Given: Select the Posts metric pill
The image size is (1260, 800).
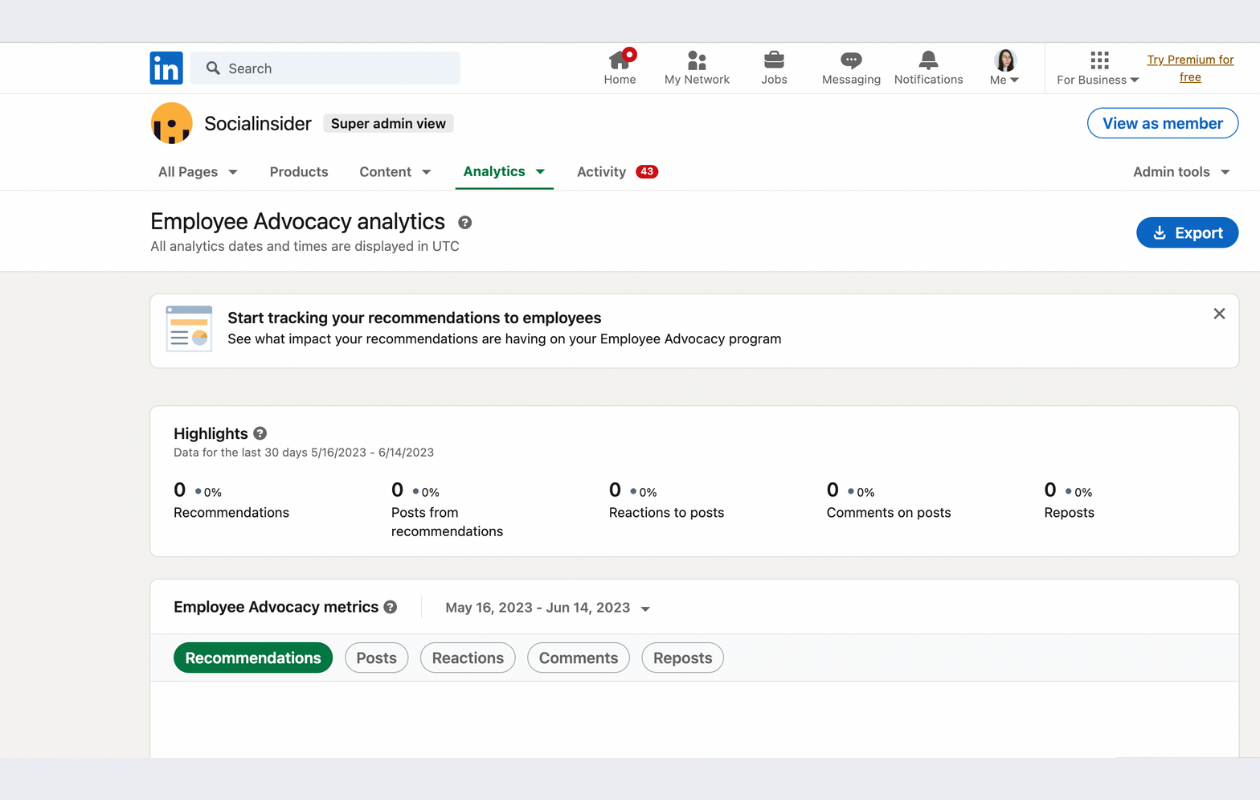Looking at the screenshot, I should pos(377,658).
